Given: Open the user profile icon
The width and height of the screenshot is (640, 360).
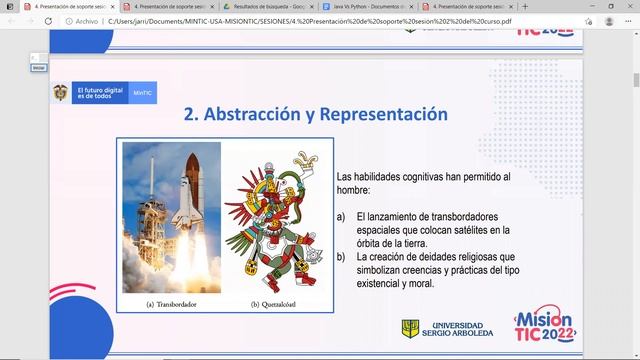Looking at the screenshot, I should click(609, 22).
